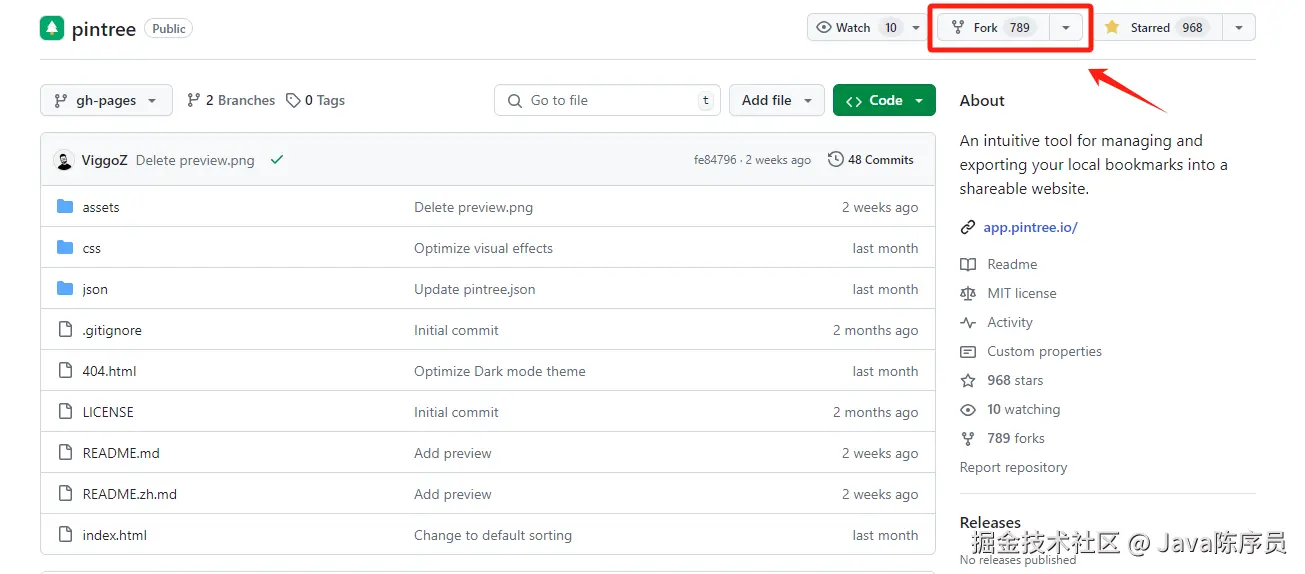Click the json folder icon

click(65, 289)
